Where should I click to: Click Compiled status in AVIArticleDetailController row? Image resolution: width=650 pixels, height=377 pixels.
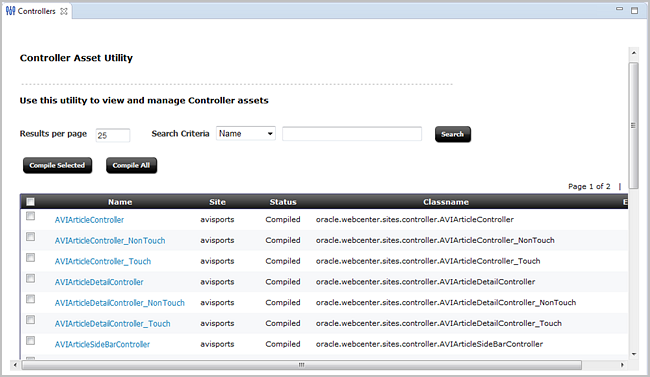tap(283, 282)
